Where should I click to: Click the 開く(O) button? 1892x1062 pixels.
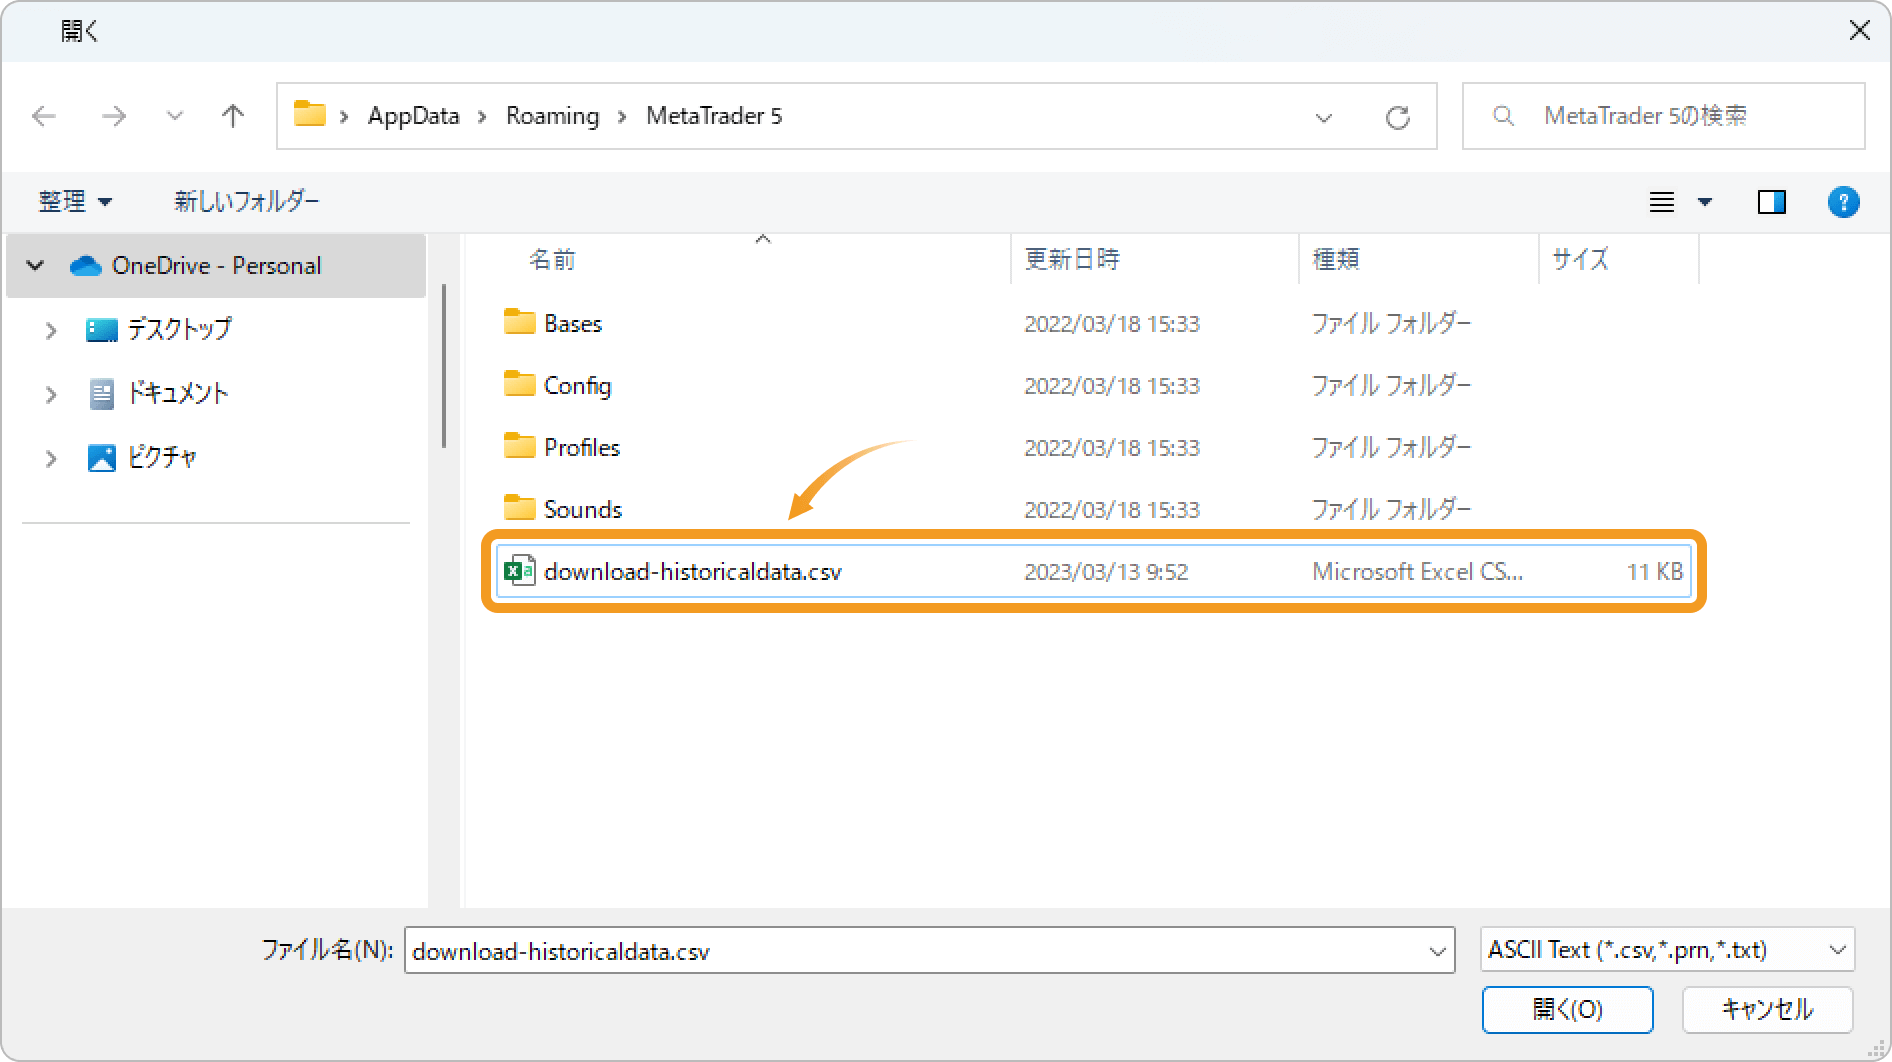coord(1567,1010)
